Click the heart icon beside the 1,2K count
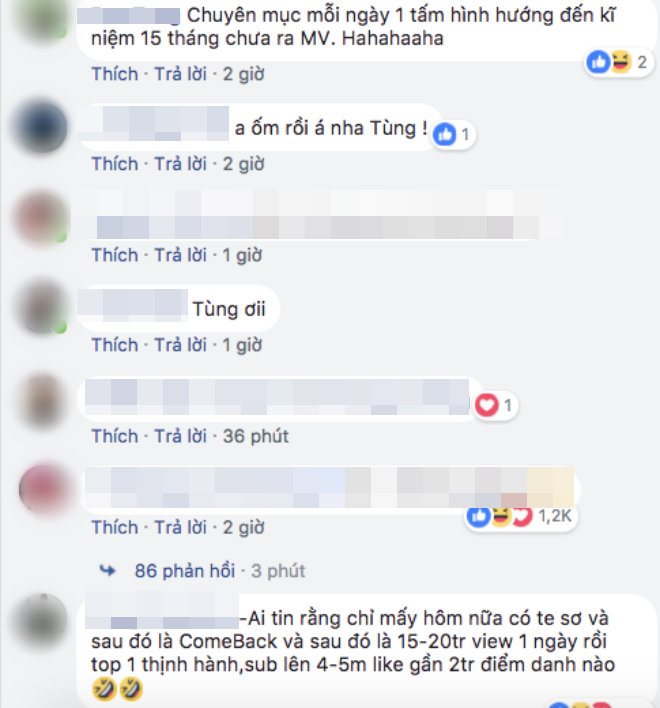The height and width of the screenshot is (708, 660). point(522,516)
